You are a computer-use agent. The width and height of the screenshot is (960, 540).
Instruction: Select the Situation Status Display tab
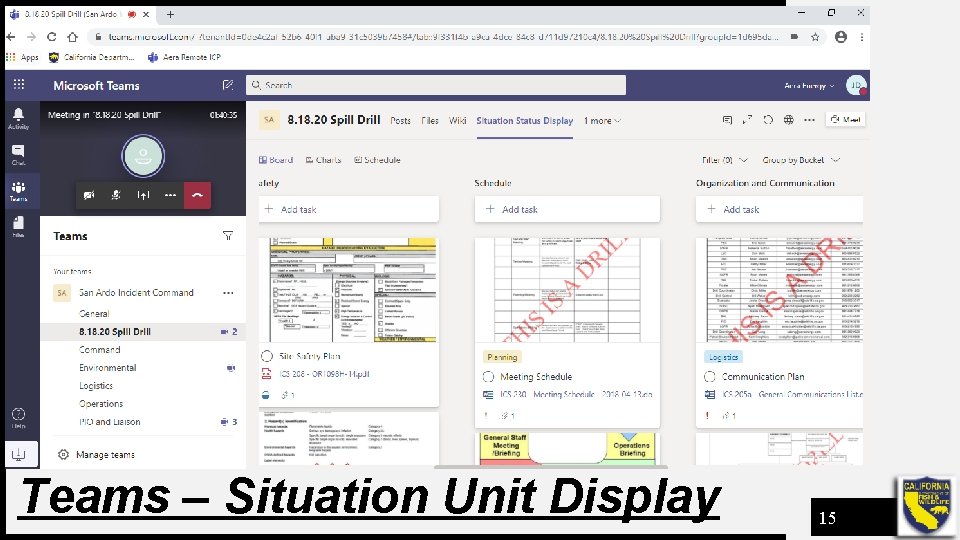pos(525,121)
